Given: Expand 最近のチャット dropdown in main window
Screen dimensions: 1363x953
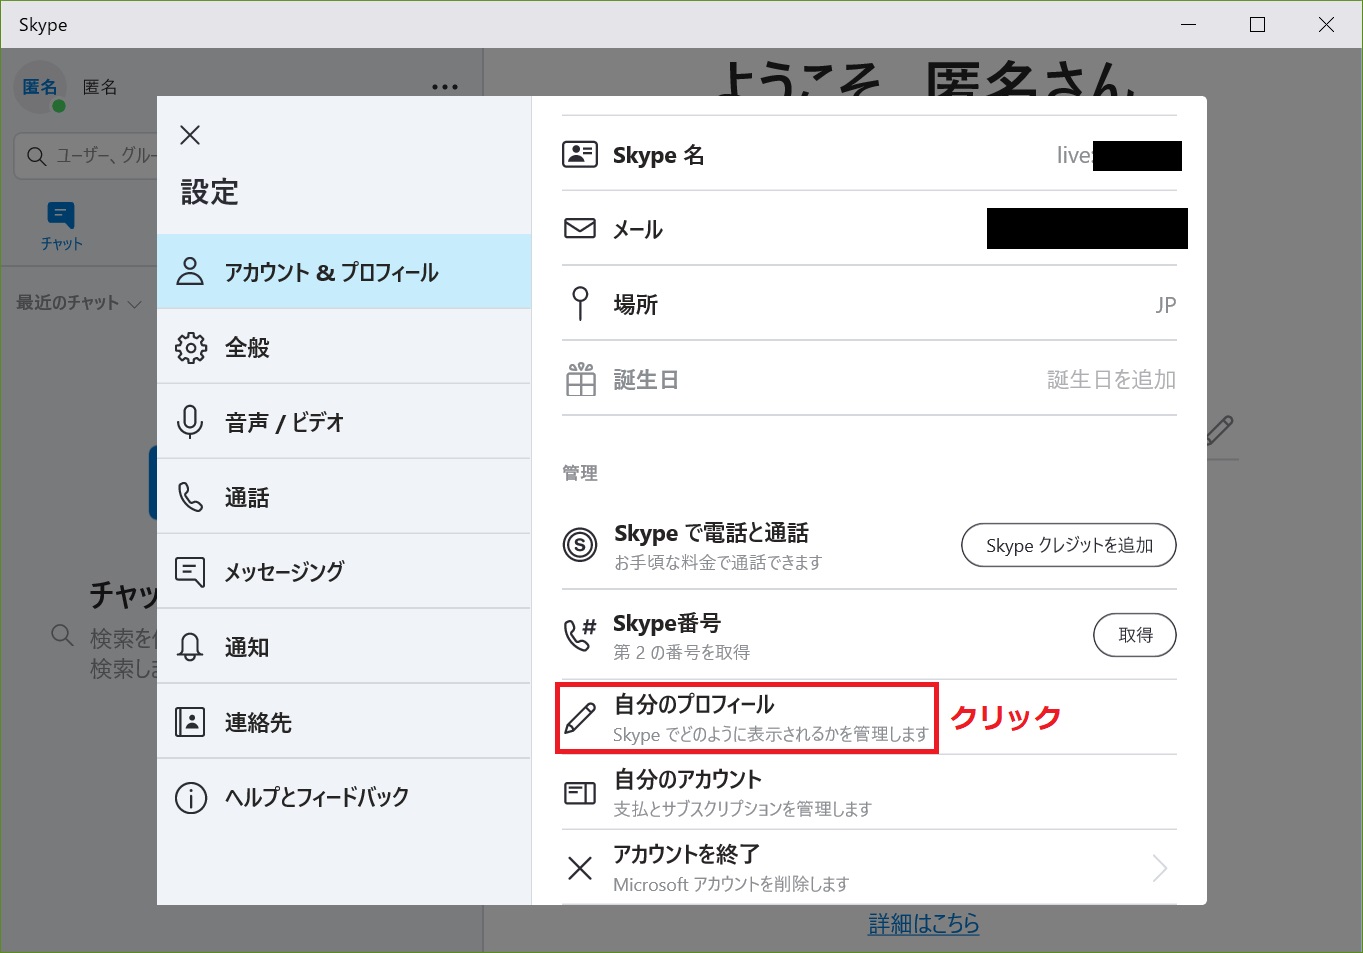Looking at the screenshot, I should (x=78, y=302).
